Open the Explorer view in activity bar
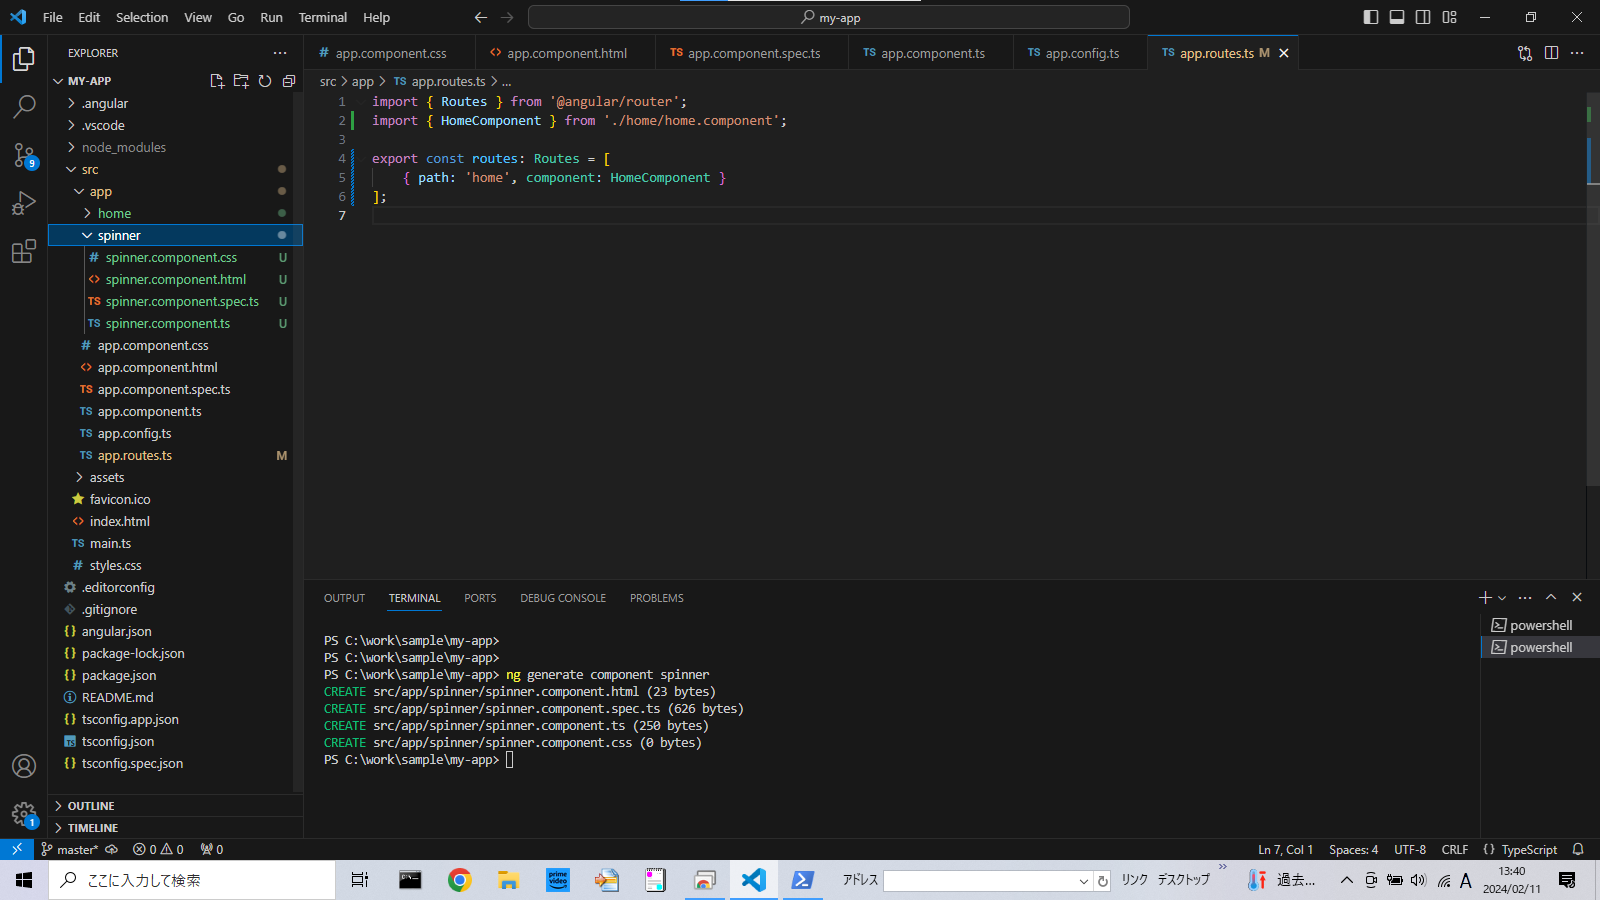Viewport: 1600px width, 900px height. pyautogui.click(x=24, y=59)
